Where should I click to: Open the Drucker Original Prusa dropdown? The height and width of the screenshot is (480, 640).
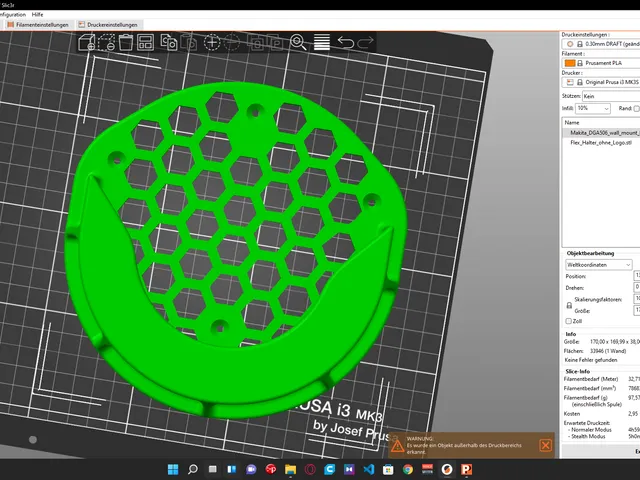pyautogui.click(x=601, y=82)
